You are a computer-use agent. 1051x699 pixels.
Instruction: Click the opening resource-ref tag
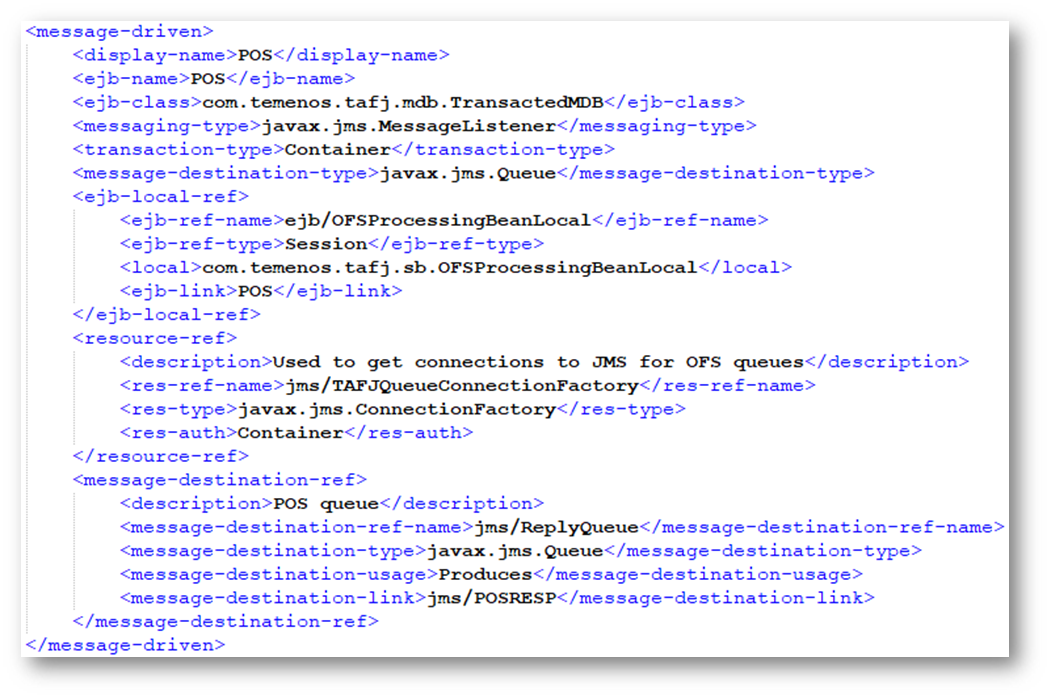coord(149,339)
